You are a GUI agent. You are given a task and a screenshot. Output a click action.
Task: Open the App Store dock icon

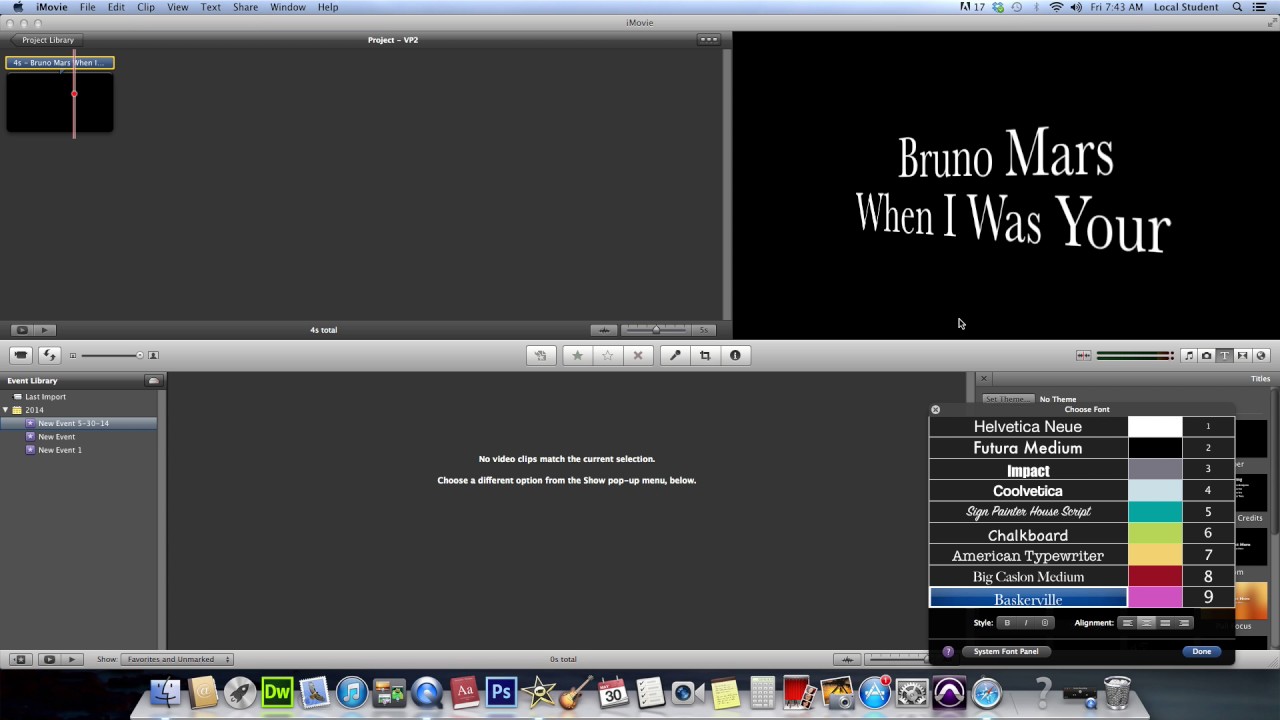tap(875, 692)
